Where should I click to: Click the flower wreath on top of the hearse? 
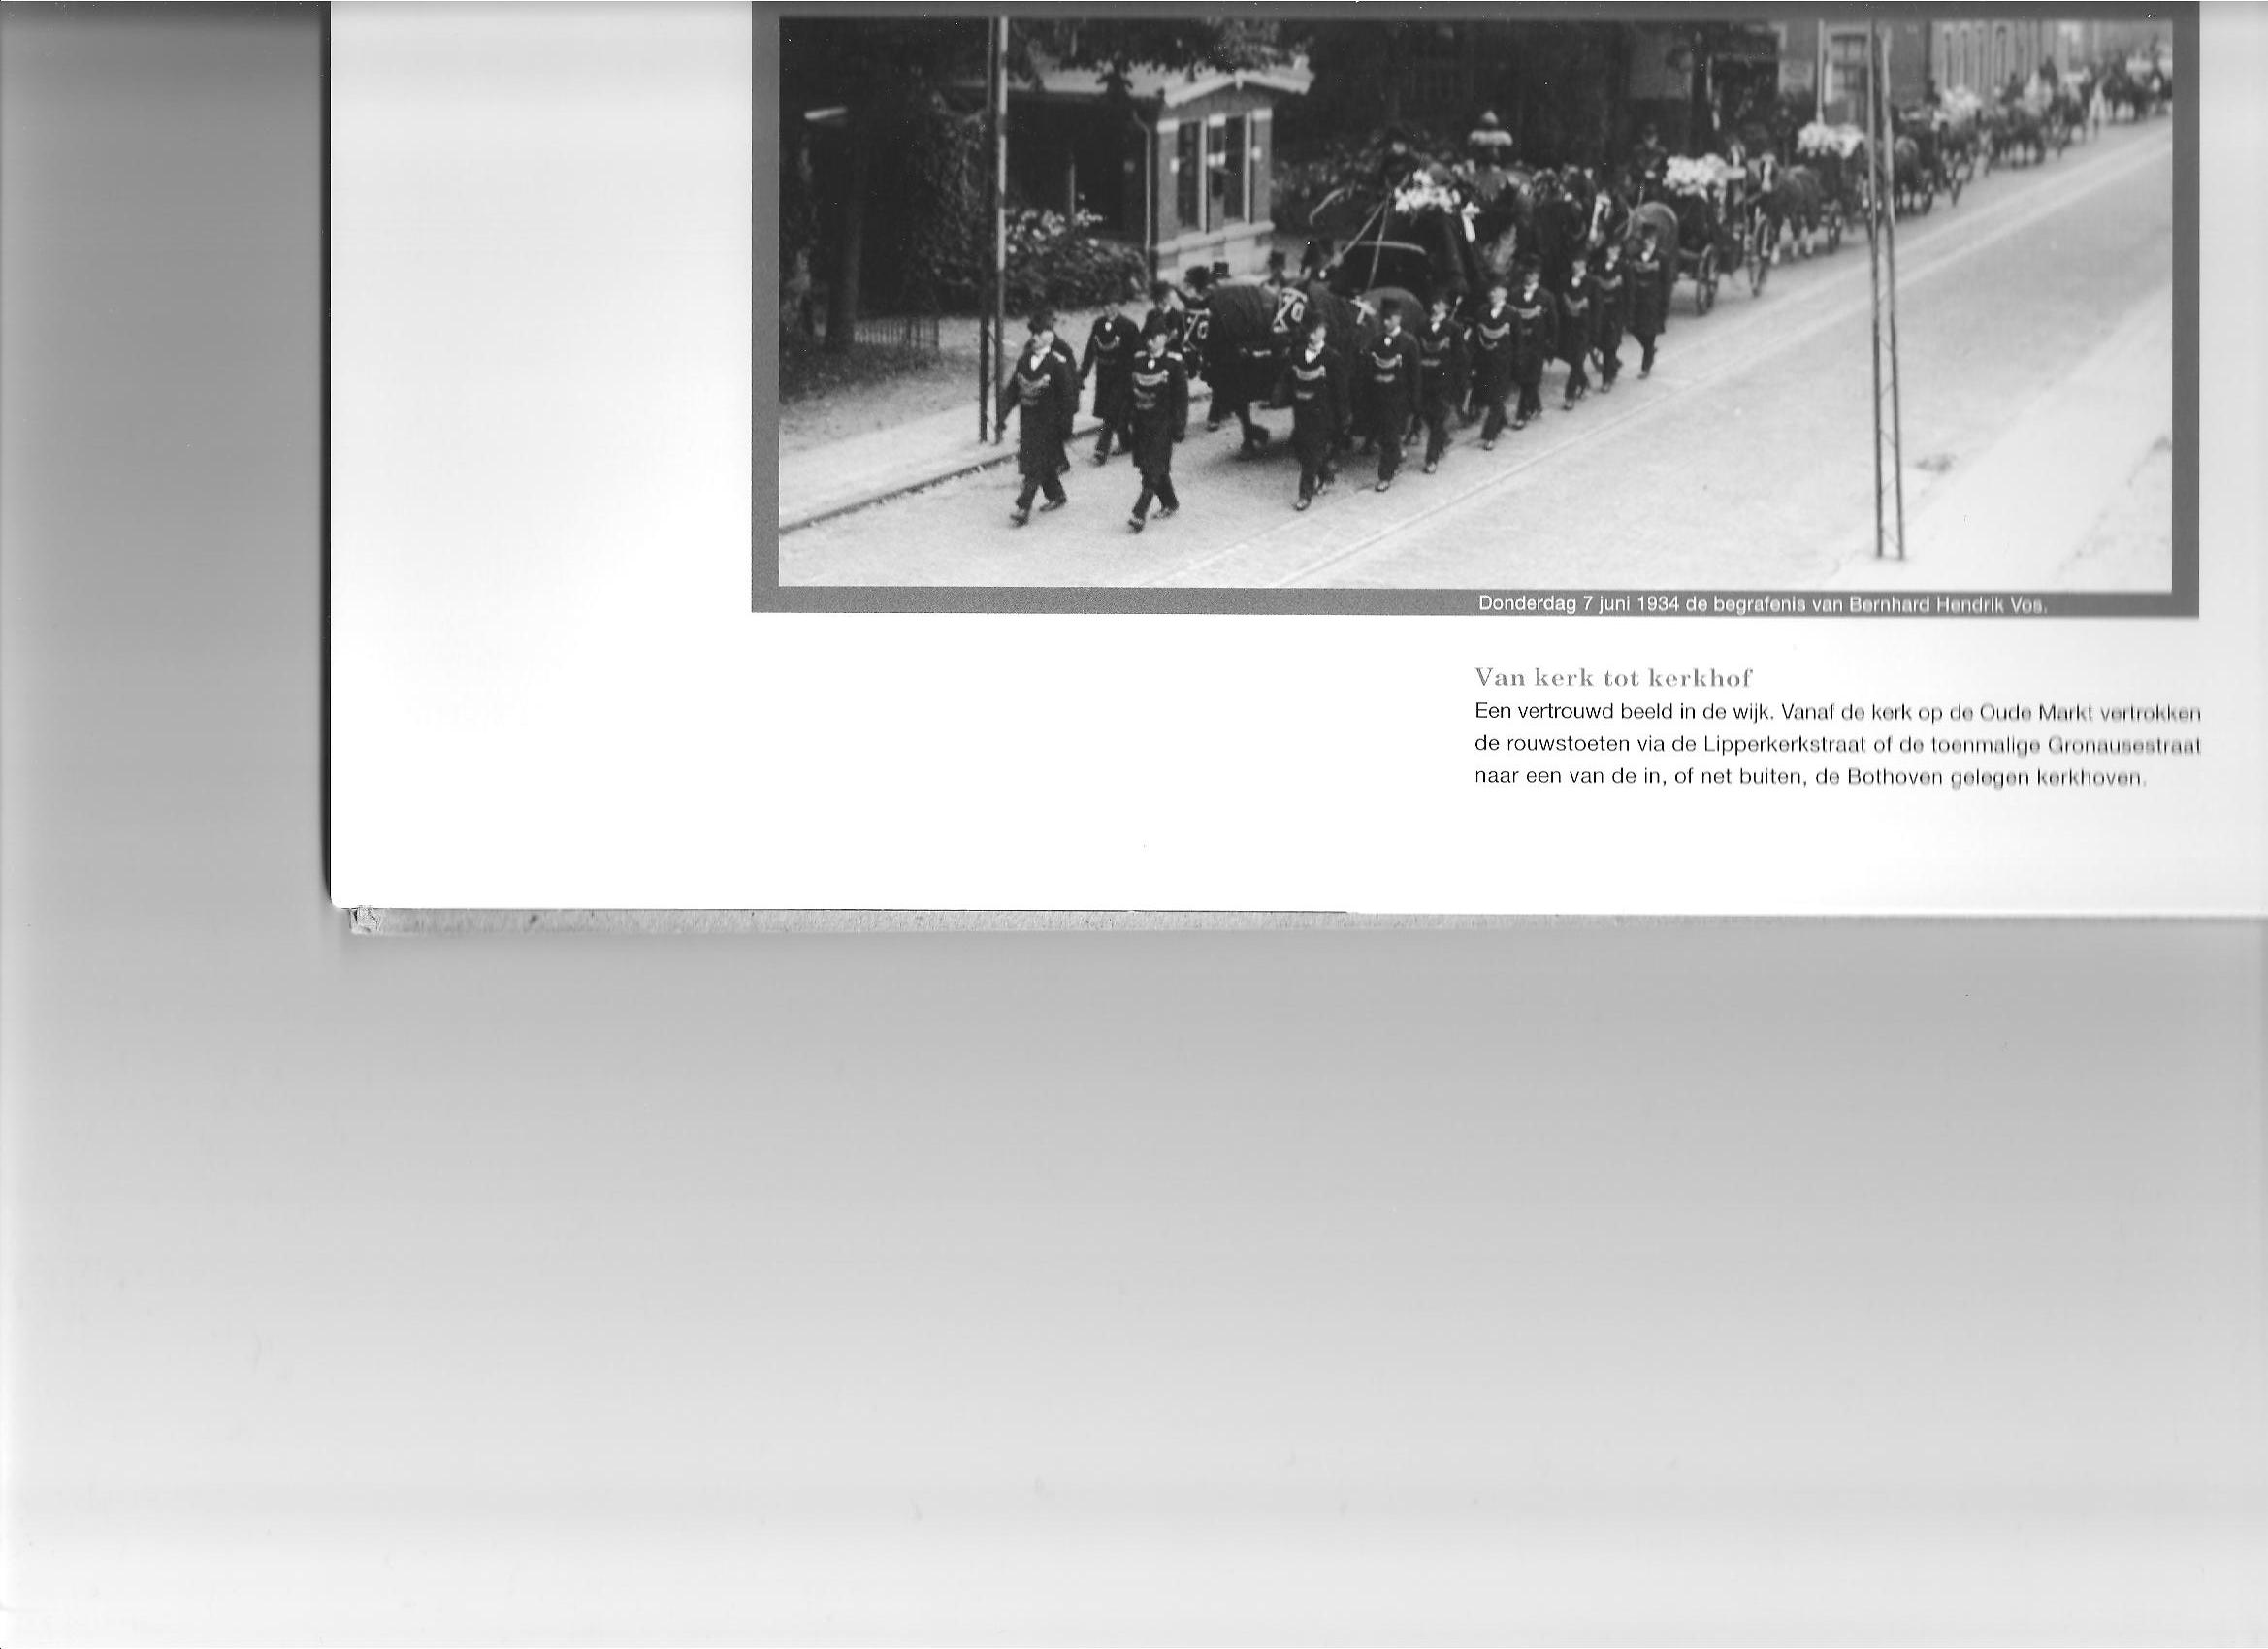click(x=1425, y=195)
